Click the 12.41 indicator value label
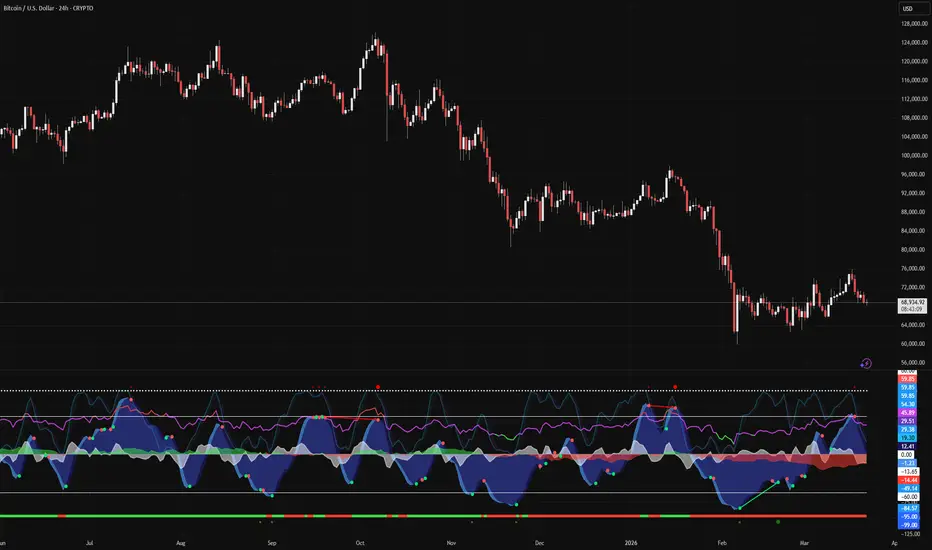This screenshot has width=932, height=550. 908,446
